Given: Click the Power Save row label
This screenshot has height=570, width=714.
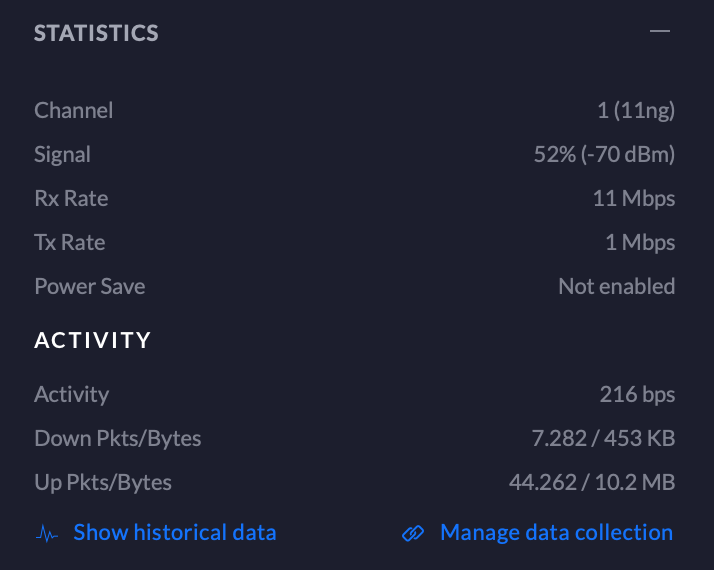Looking at the screenshot, I should click(x=89, y=286).
